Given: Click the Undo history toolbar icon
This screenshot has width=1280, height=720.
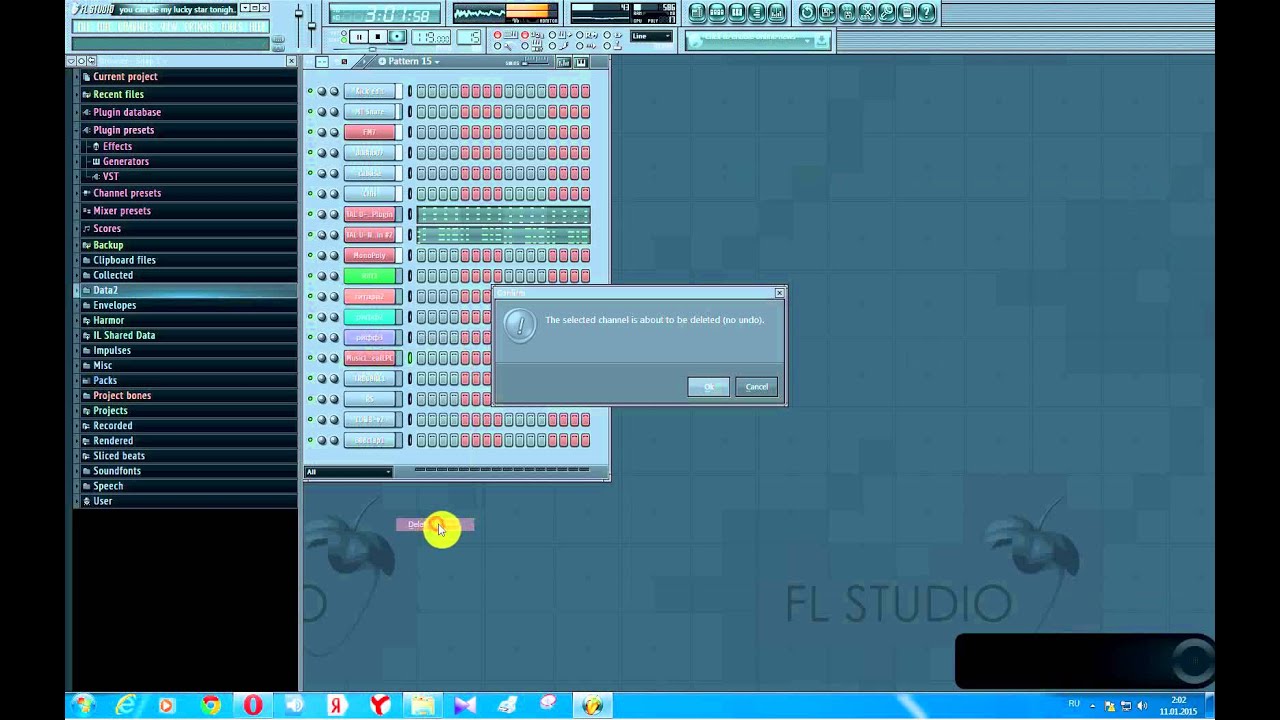Looking at the screenshot, I should tap(808, 12).
